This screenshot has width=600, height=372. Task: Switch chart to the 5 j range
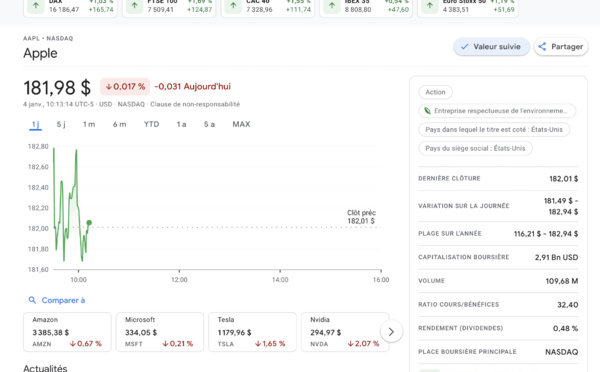(x=61, y=124)
